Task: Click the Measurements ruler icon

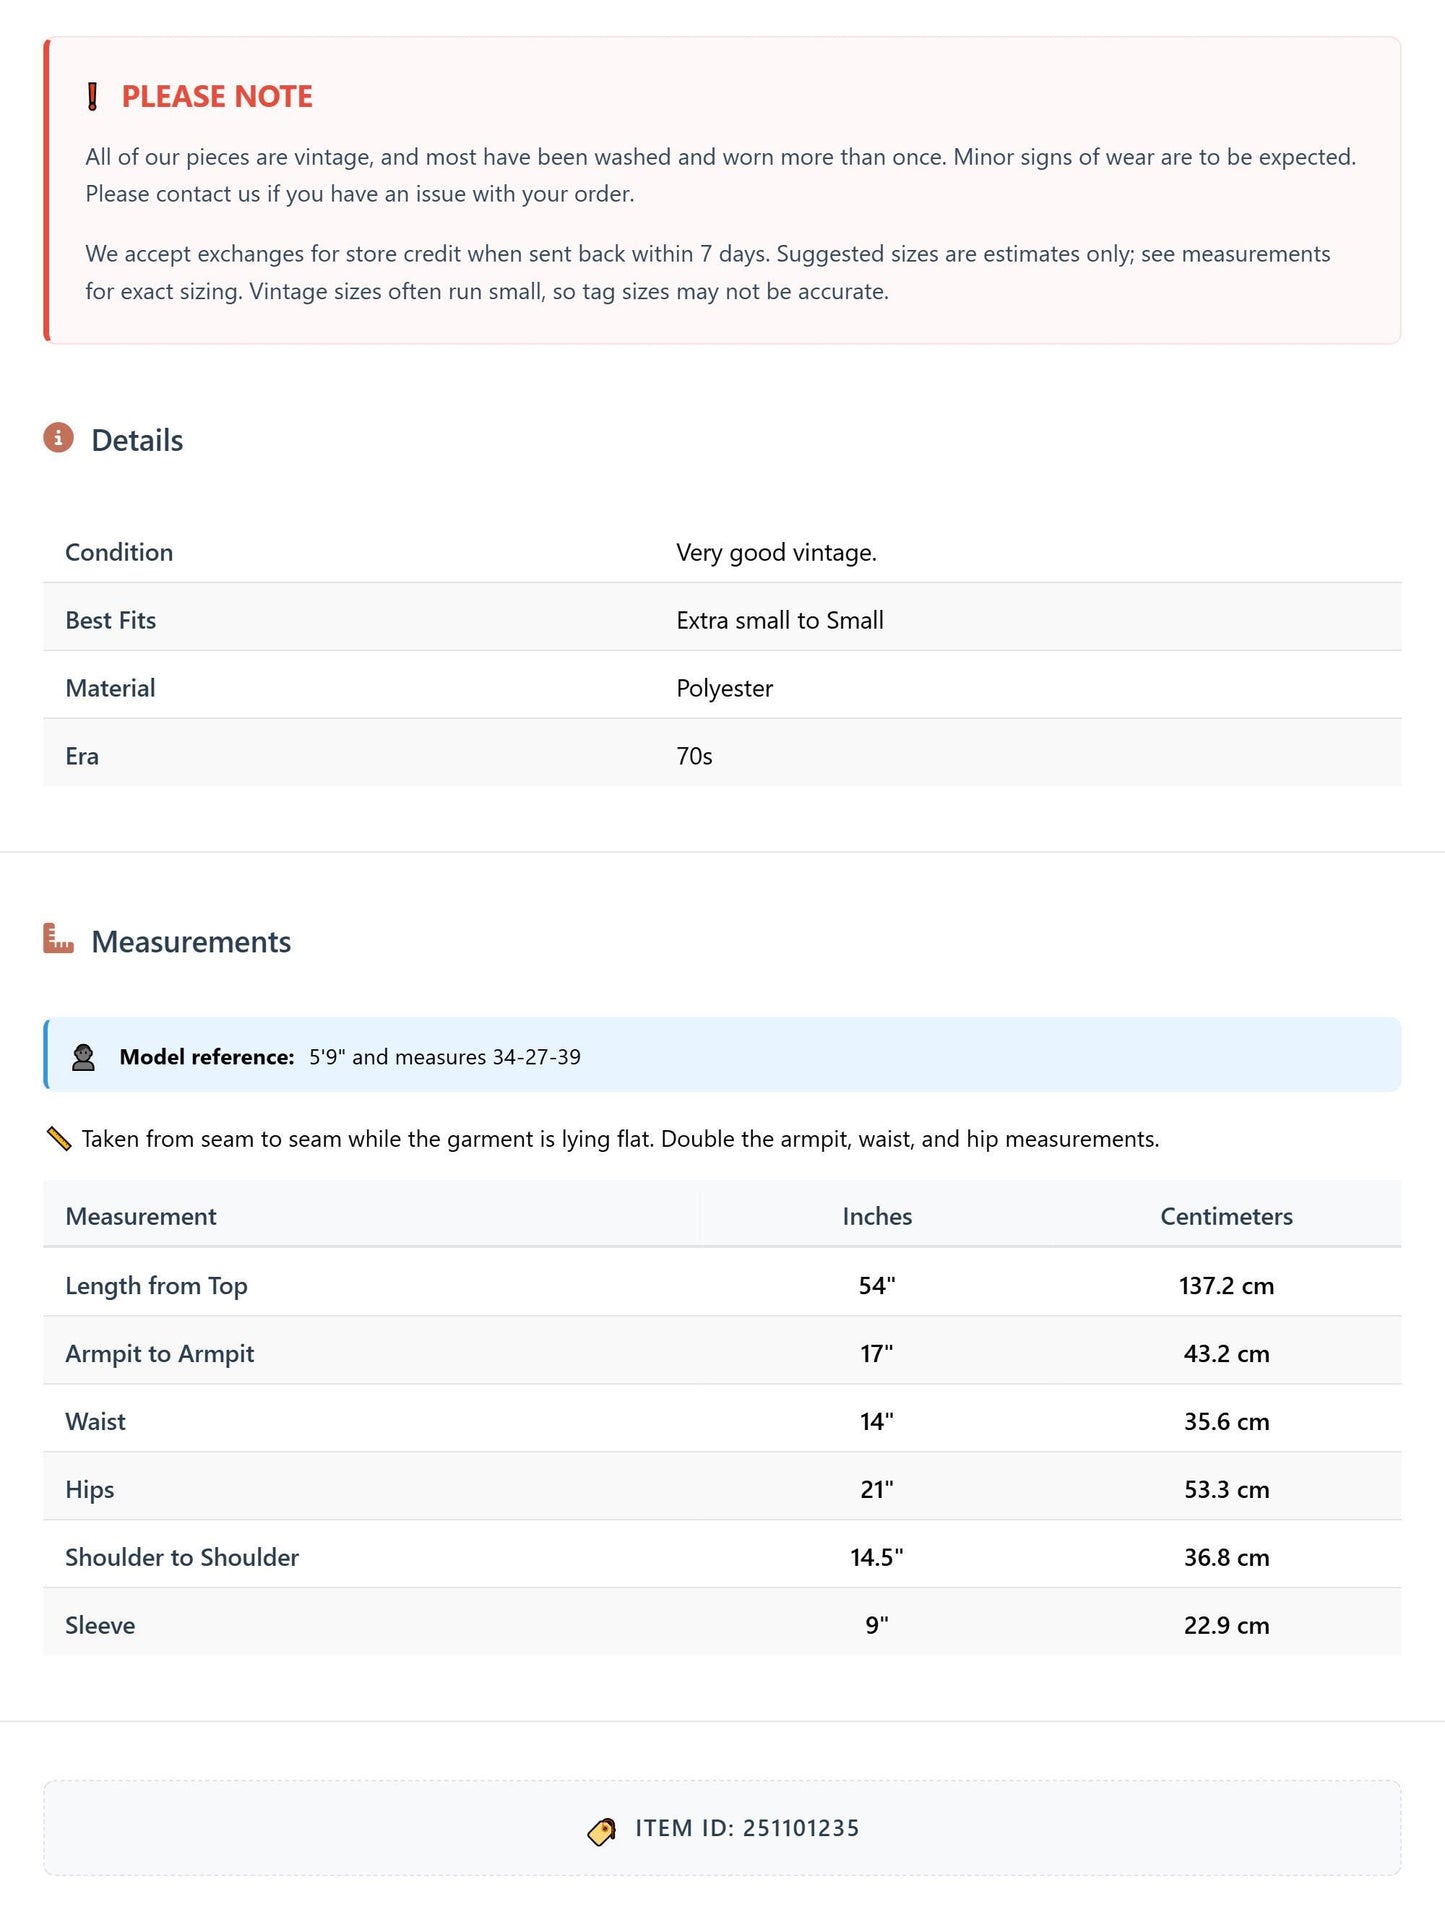Action: click(58, 939)
